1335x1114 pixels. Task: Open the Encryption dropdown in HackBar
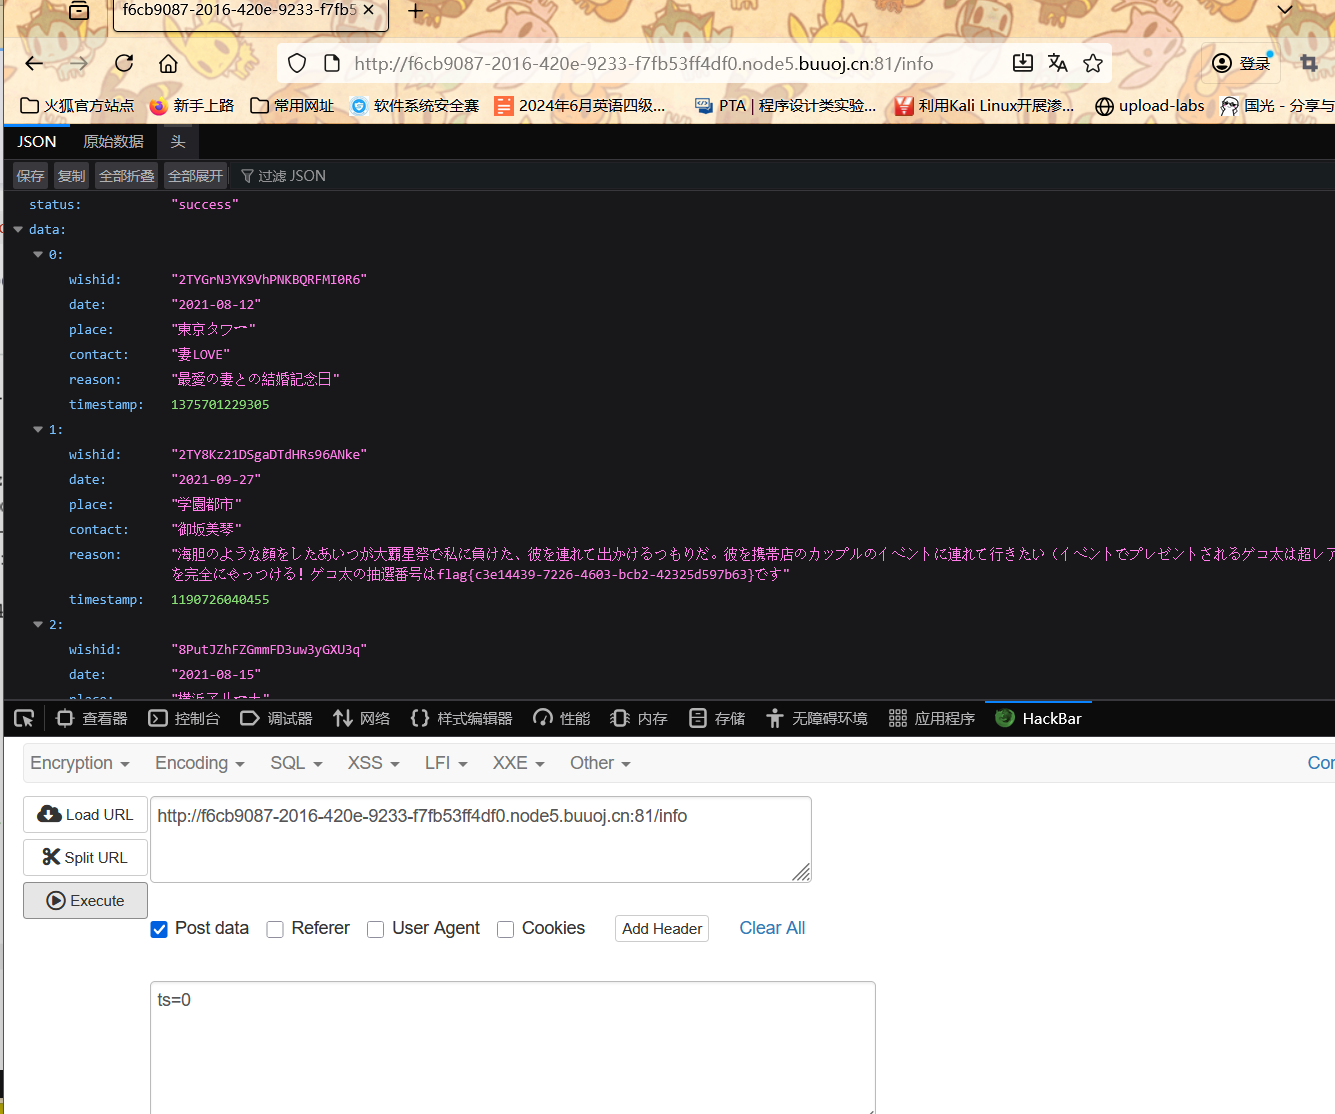(80, 763)
